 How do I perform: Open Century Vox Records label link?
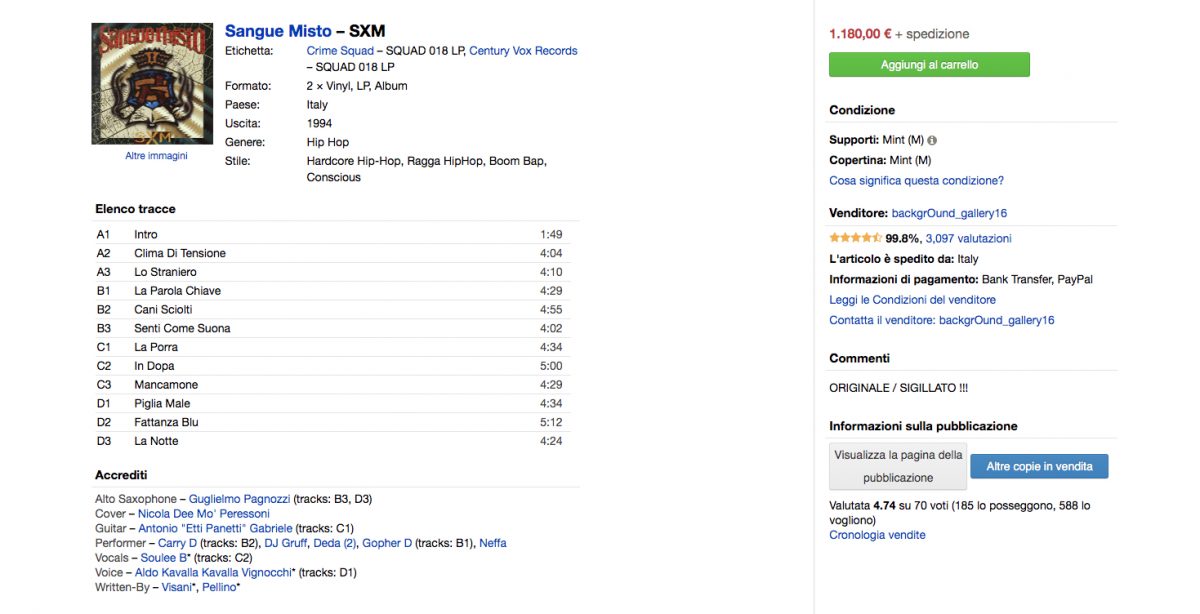(x=523, y=51)
